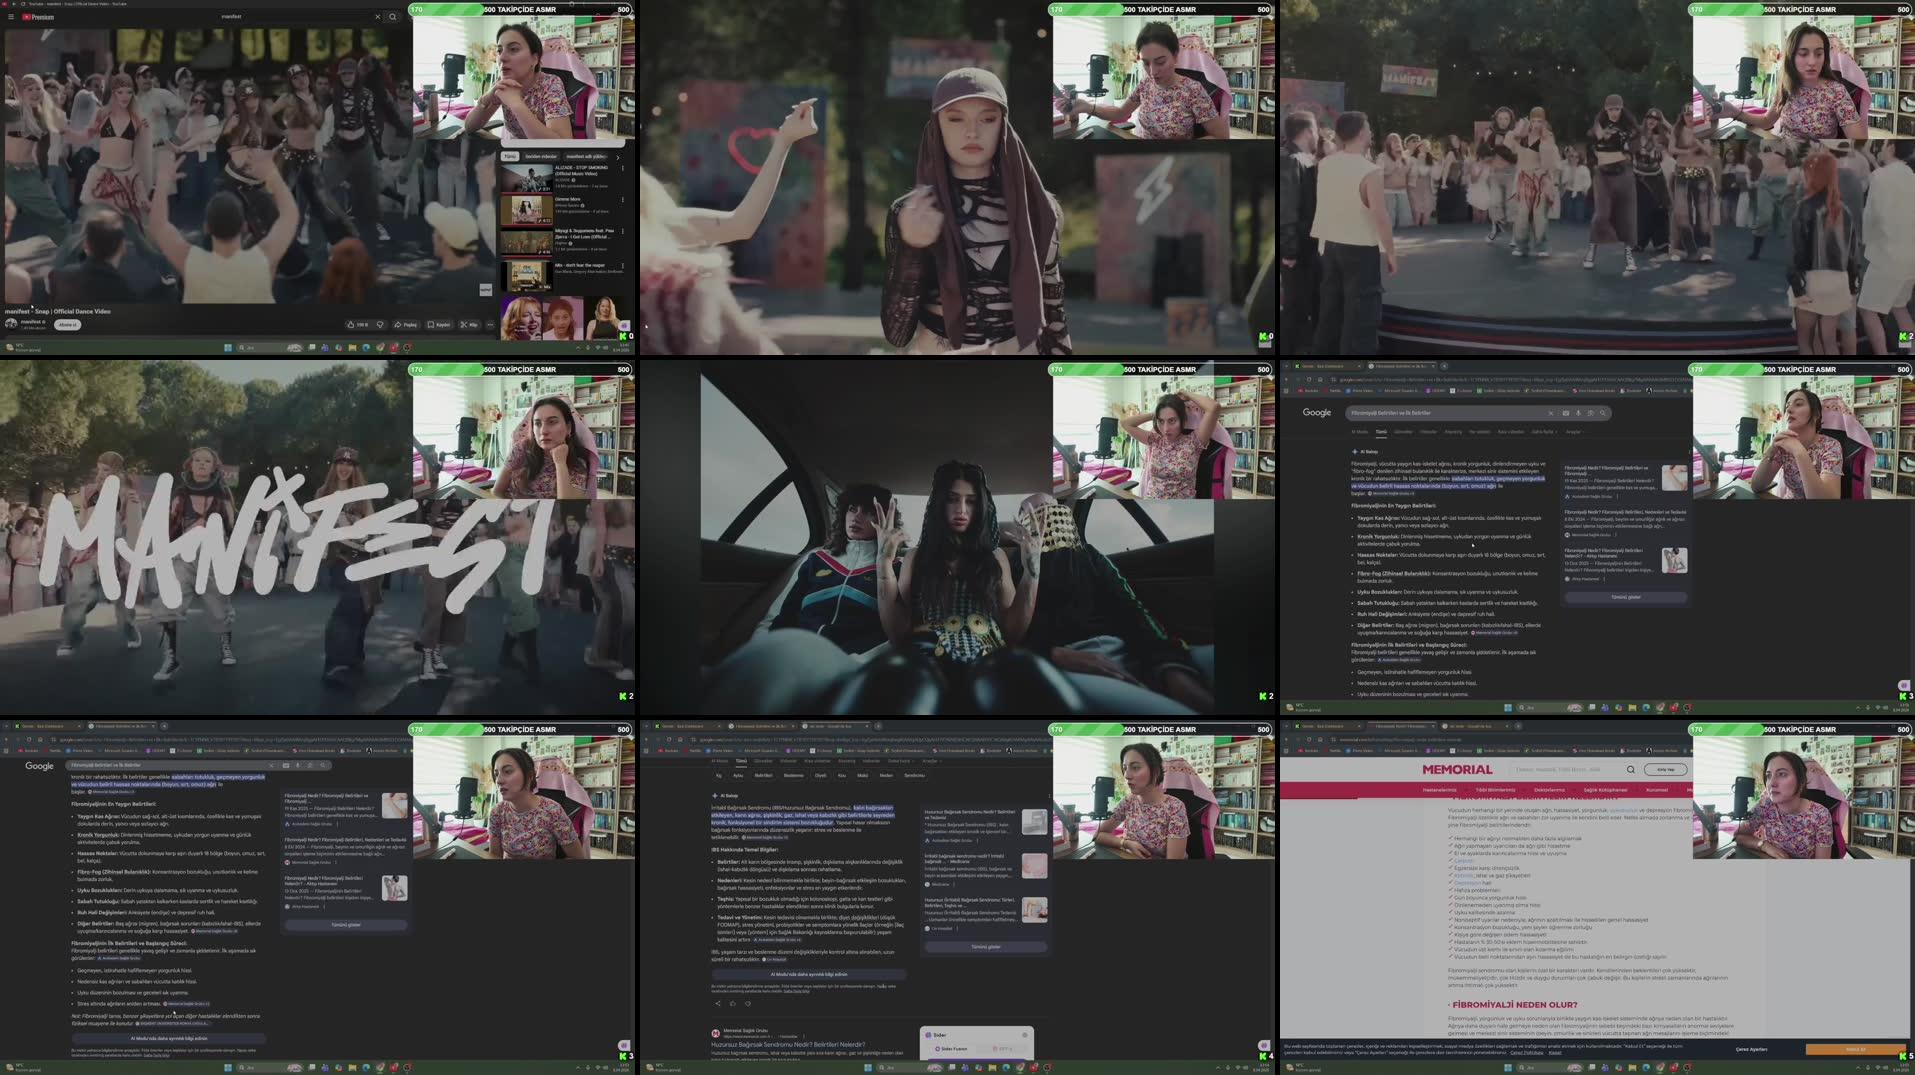Go home via the YouTube Premium logo
Viewport: 1915px width, 1075px height.
(38, 17)
